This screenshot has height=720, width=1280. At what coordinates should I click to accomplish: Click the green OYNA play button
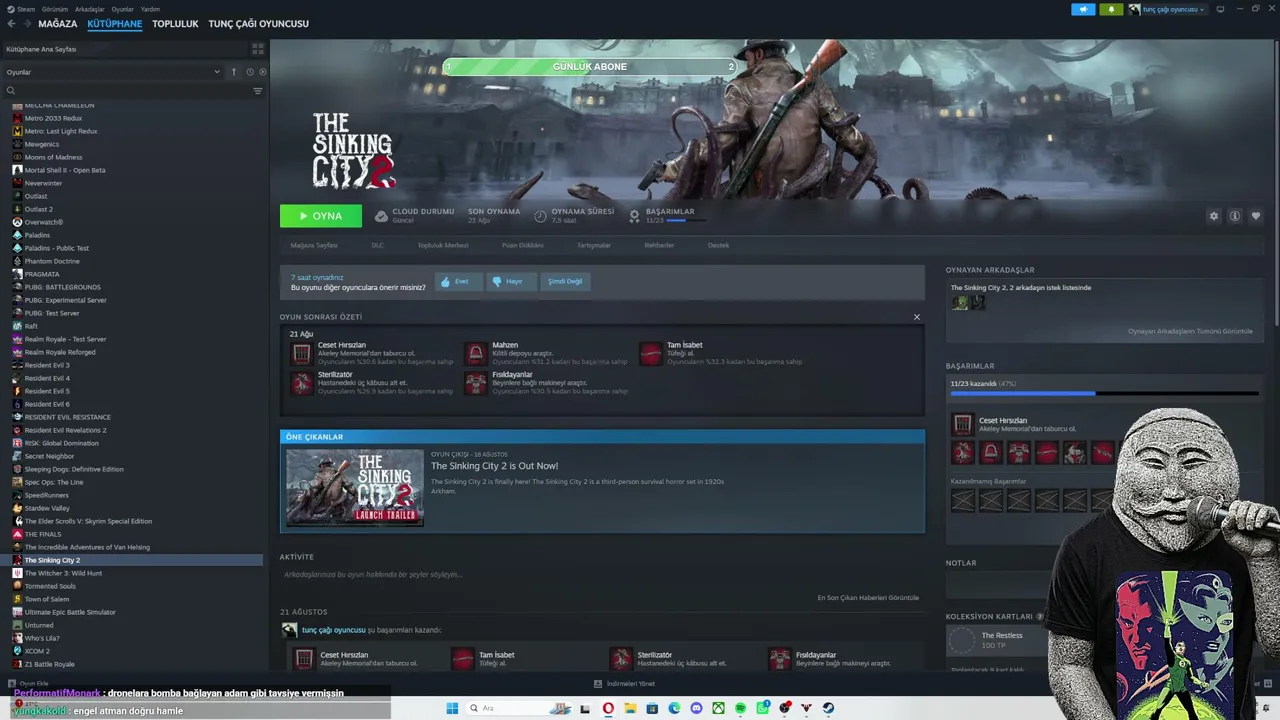pyautogui.click(x=321, y=216)
